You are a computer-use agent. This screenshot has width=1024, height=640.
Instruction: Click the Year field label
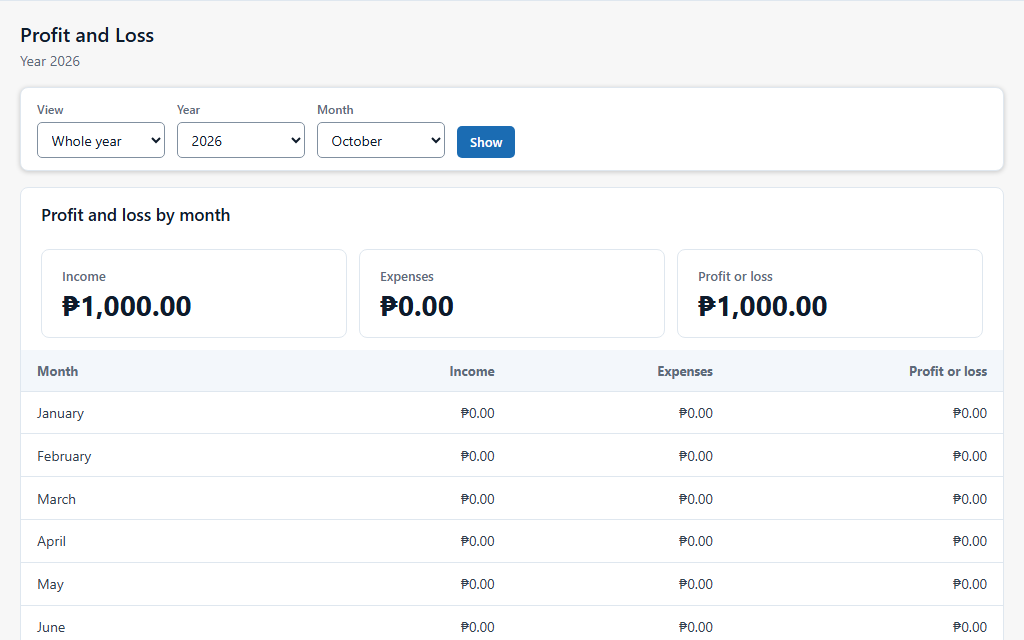point(188,110)
